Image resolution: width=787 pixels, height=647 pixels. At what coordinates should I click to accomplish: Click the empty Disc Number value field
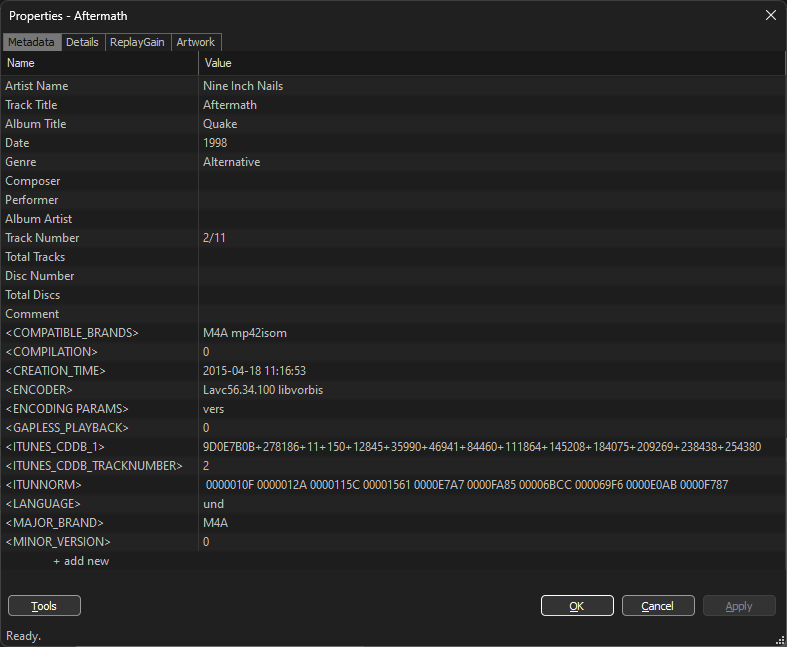click(x=492, y=276)
